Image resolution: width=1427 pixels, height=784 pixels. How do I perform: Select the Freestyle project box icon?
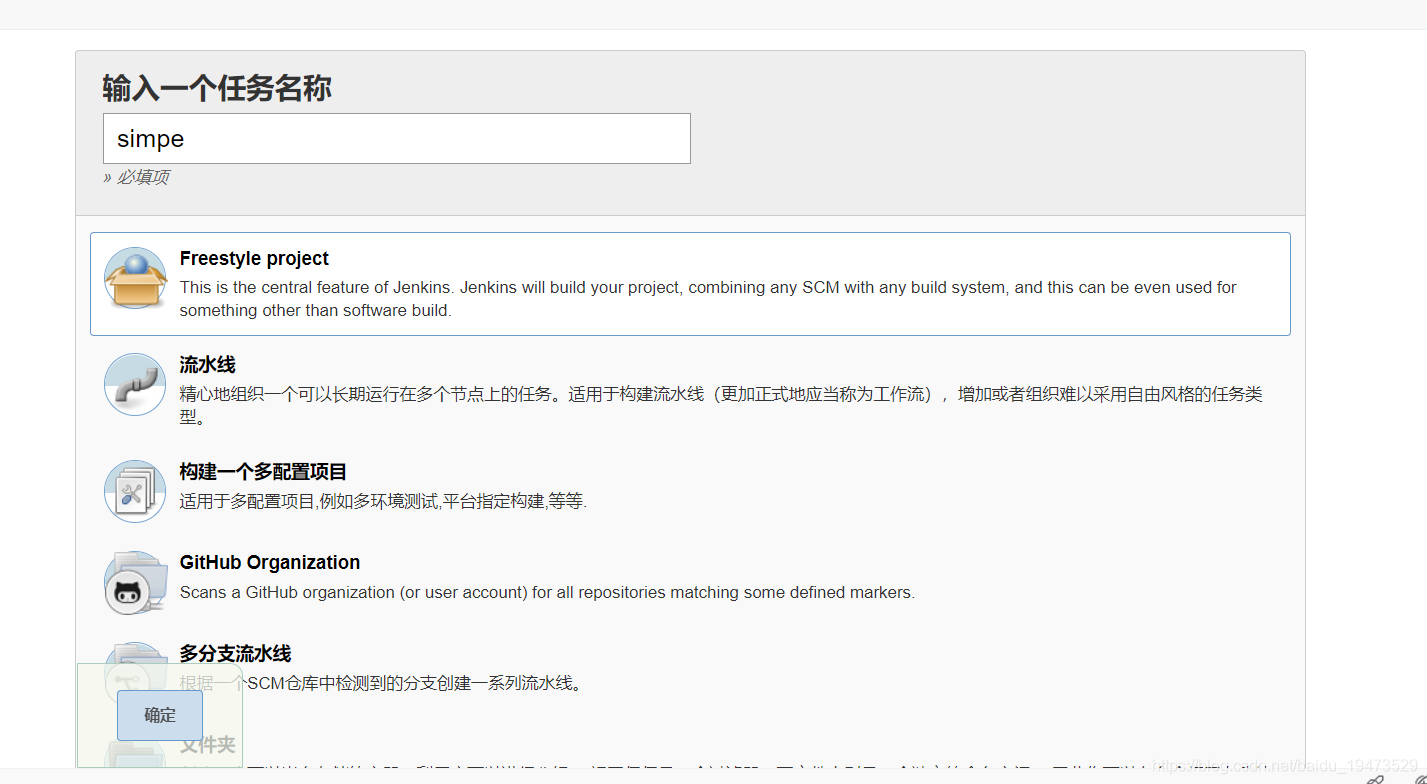pos(135,279)
